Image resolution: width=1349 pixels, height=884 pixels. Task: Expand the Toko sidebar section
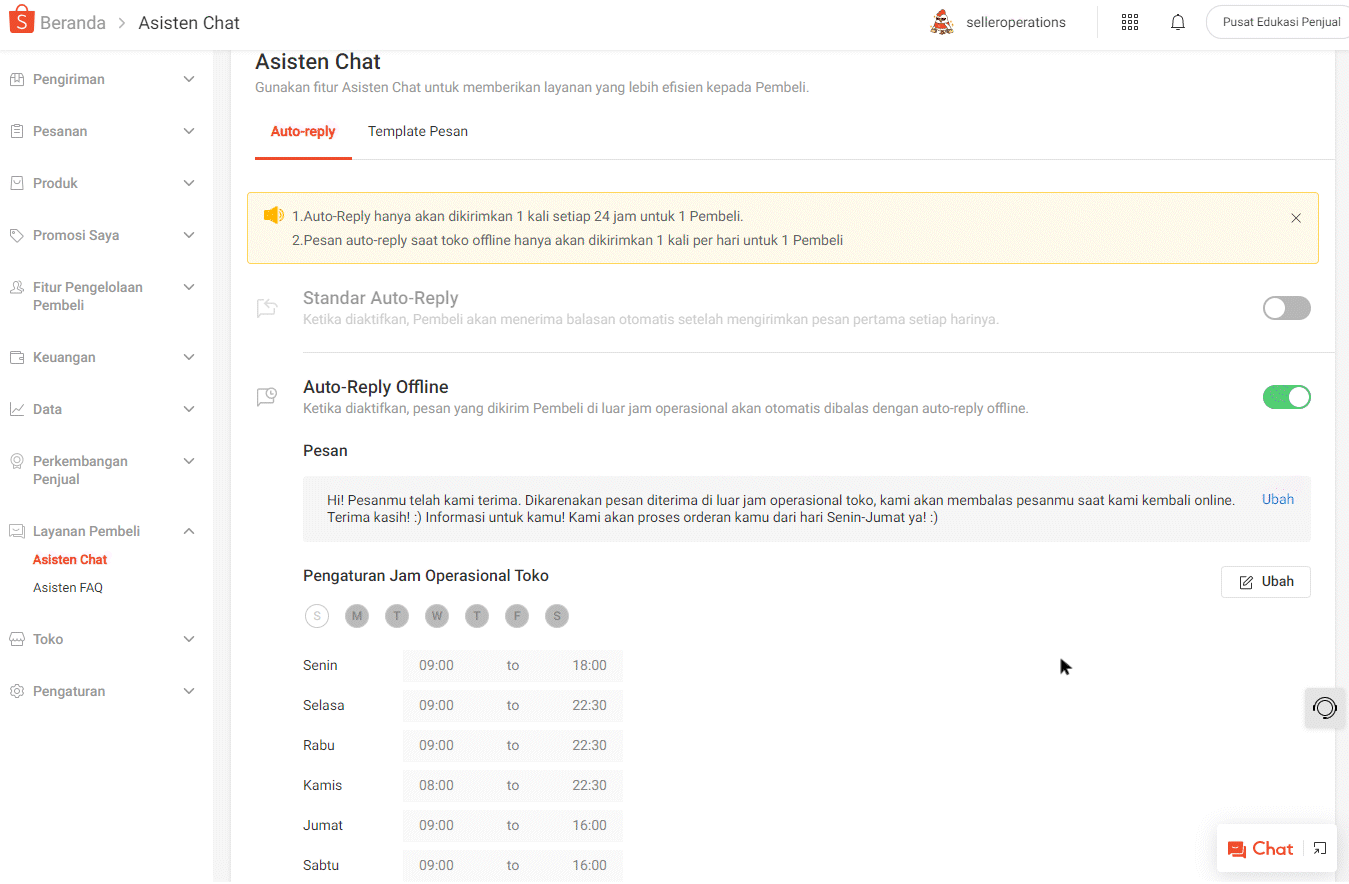(100, 639)
